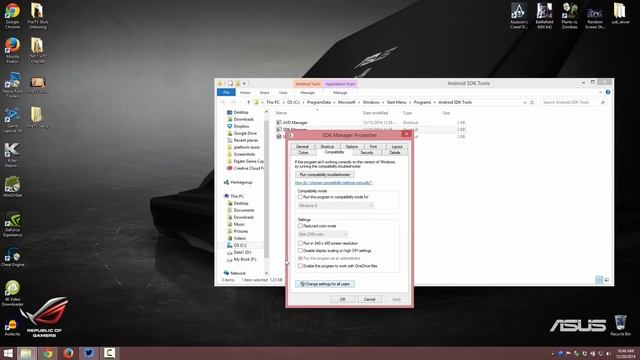Enable Run this program in compatibility mode
This screenshot has height=360, width=640.
pyautogui.click(x=300, y=197)
